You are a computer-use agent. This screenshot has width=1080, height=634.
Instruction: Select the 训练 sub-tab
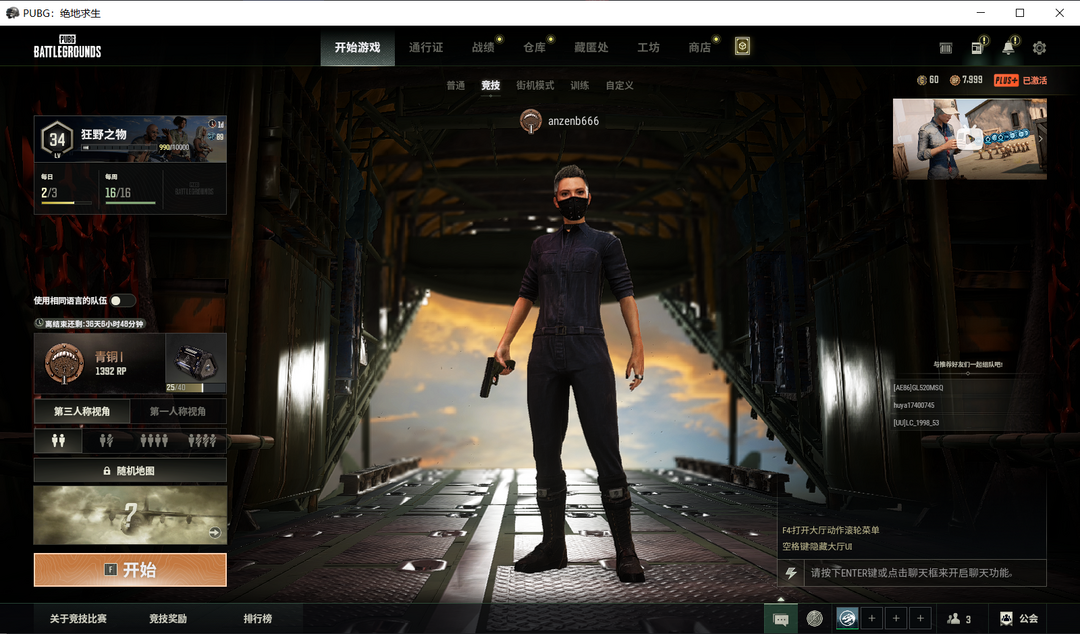[579, 85]
